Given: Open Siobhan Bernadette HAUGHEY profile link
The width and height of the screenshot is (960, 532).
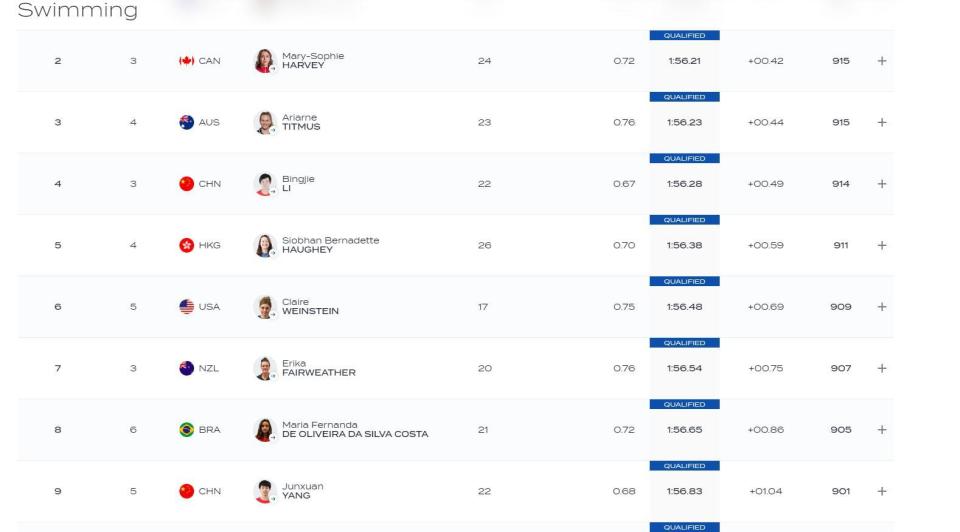Looking at the screenshot, I should (331, 245).
